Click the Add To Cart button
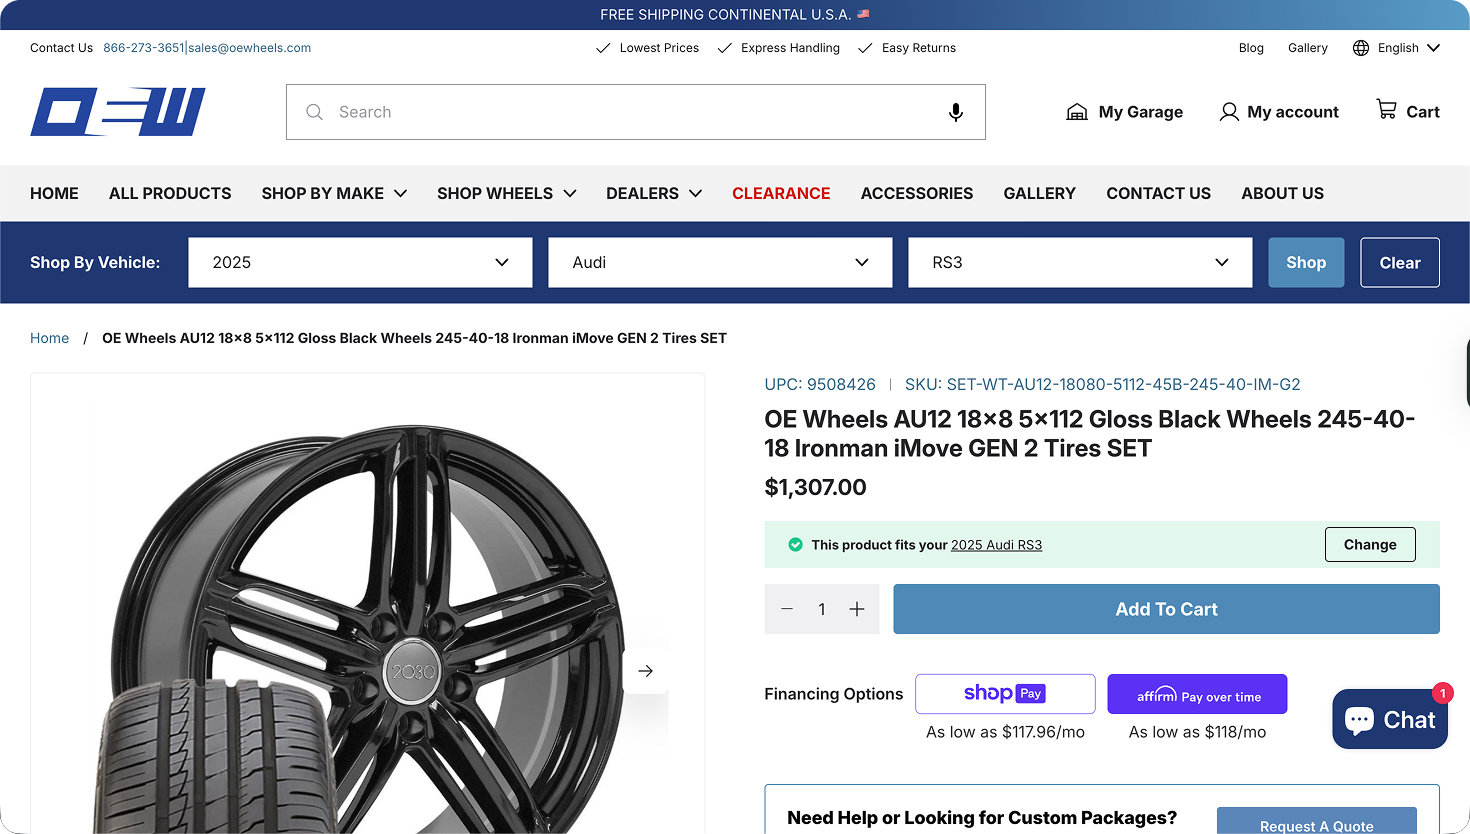Viewport: 1470px width, 834px height. (1166, 609)
